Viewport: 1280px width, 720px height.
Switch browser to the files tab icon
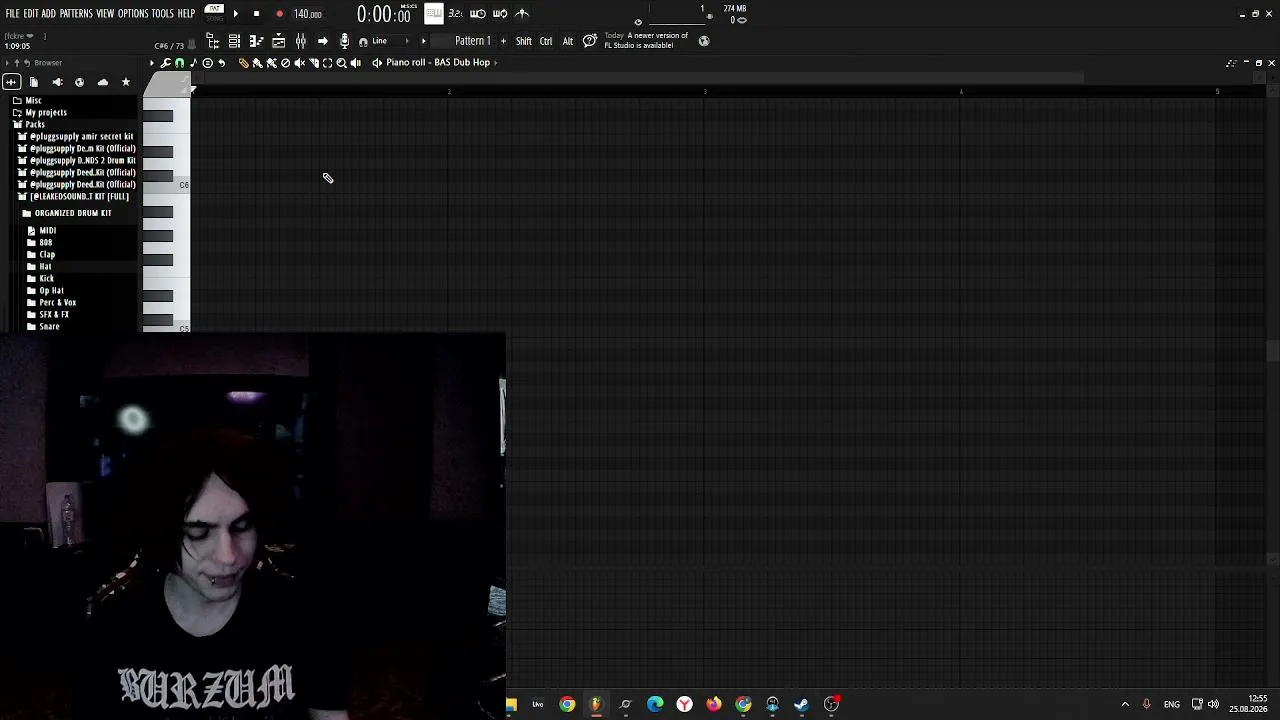[34, 82]
